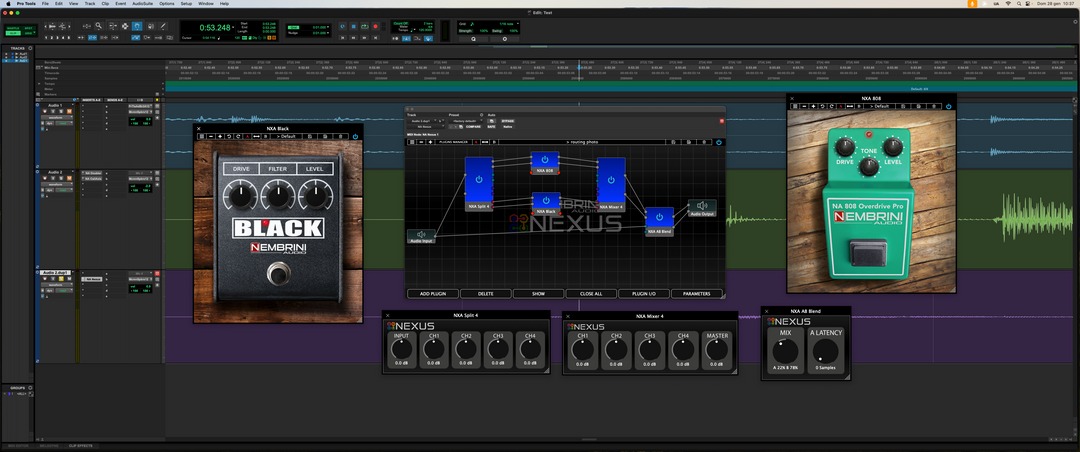The height and width of the screenshot is (452, 1080).
Task: Open NXA Black Default preset dropdown
Action: click(x=286, y=136)
